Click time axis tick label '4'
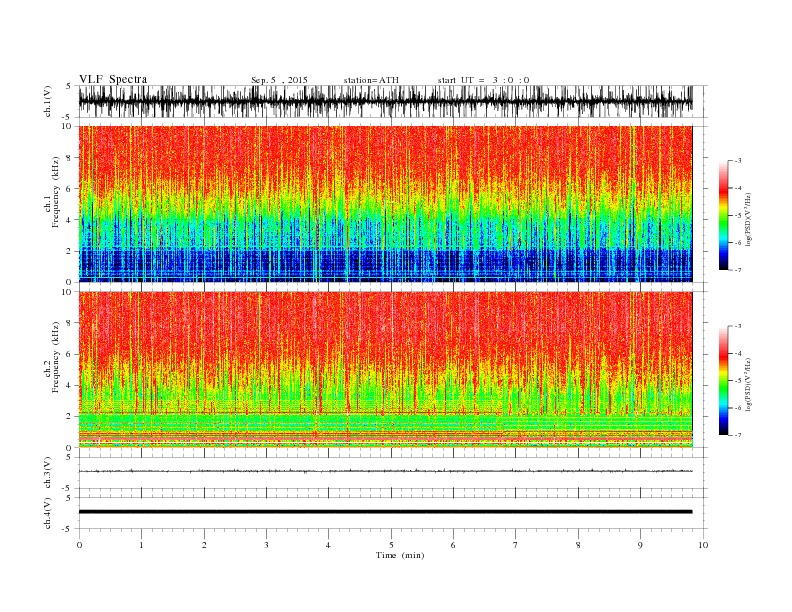The image size is (792, 612). coord(328,545)
